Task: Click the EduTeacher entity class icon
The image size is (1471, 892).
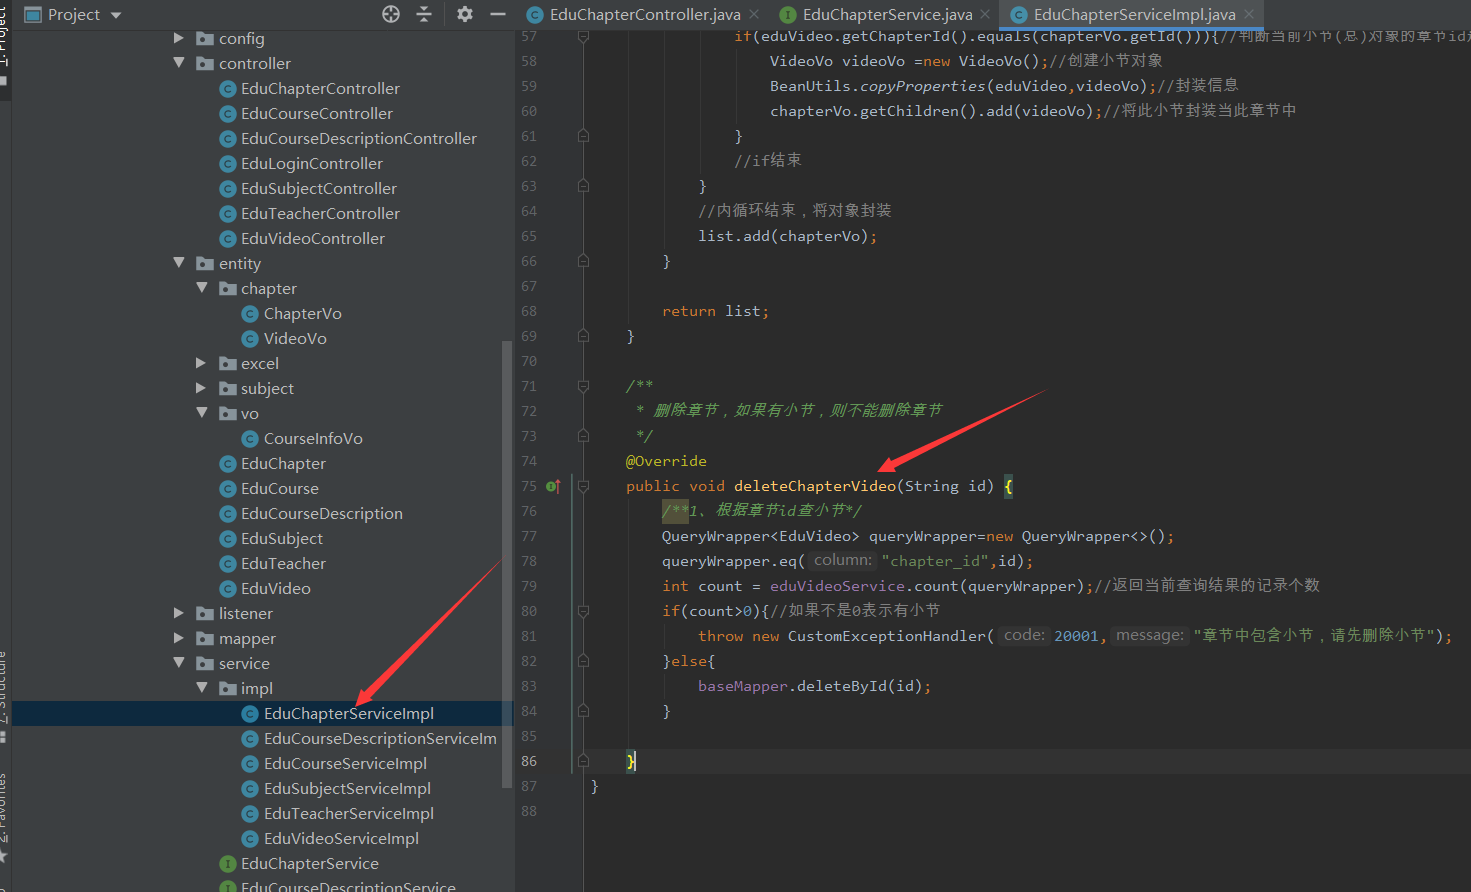Action: 227,564
